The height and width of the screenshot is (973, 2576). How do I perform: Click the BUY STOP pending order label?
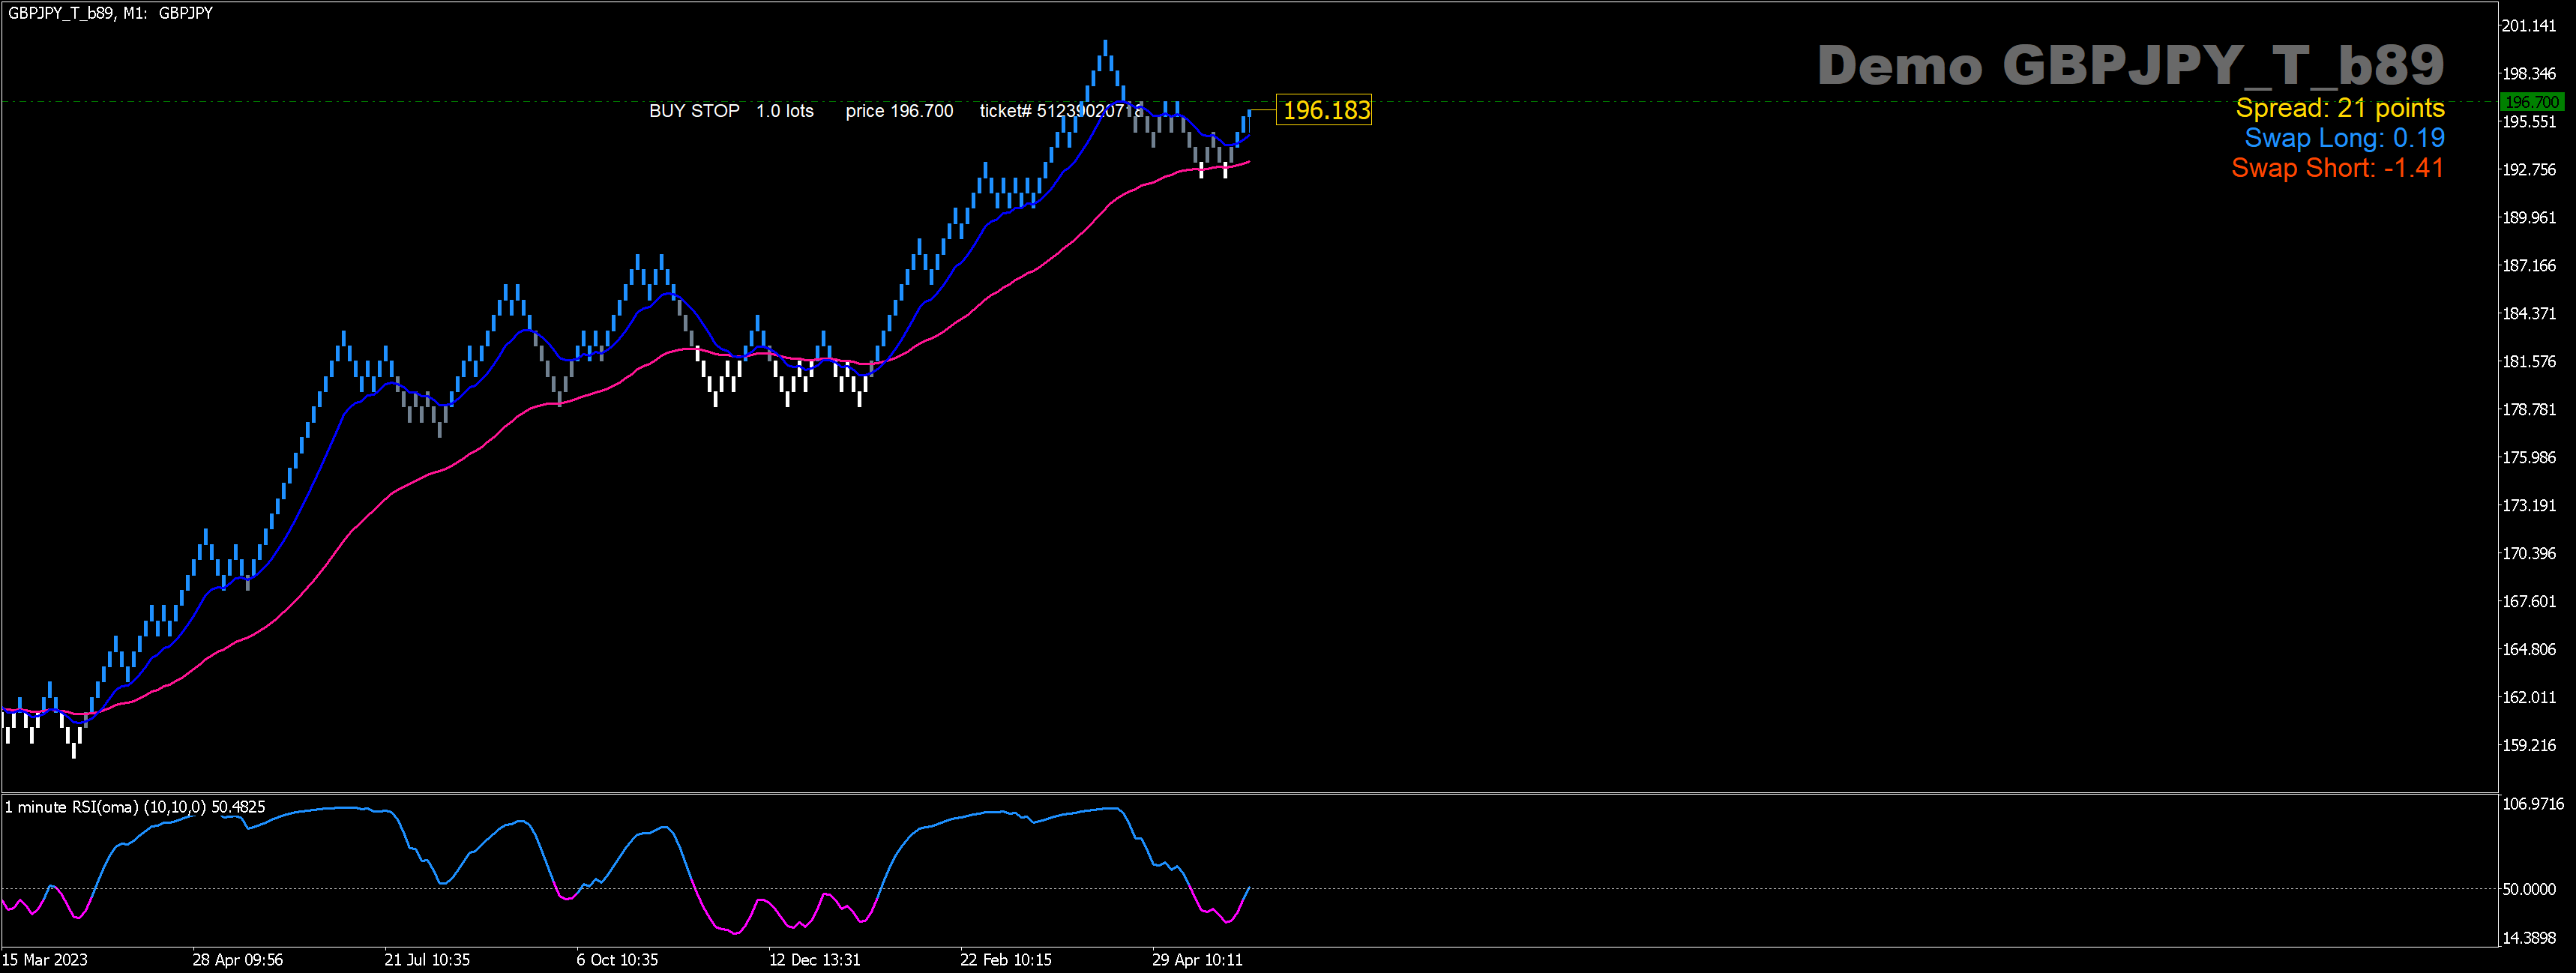tap(694, 111)
